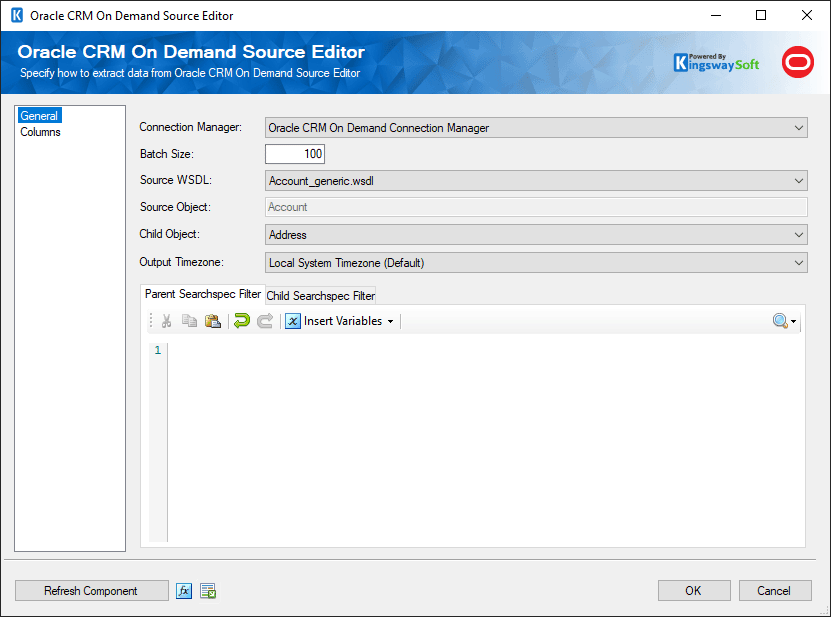Click the Find magnifier icon

(x=780, y=321)
